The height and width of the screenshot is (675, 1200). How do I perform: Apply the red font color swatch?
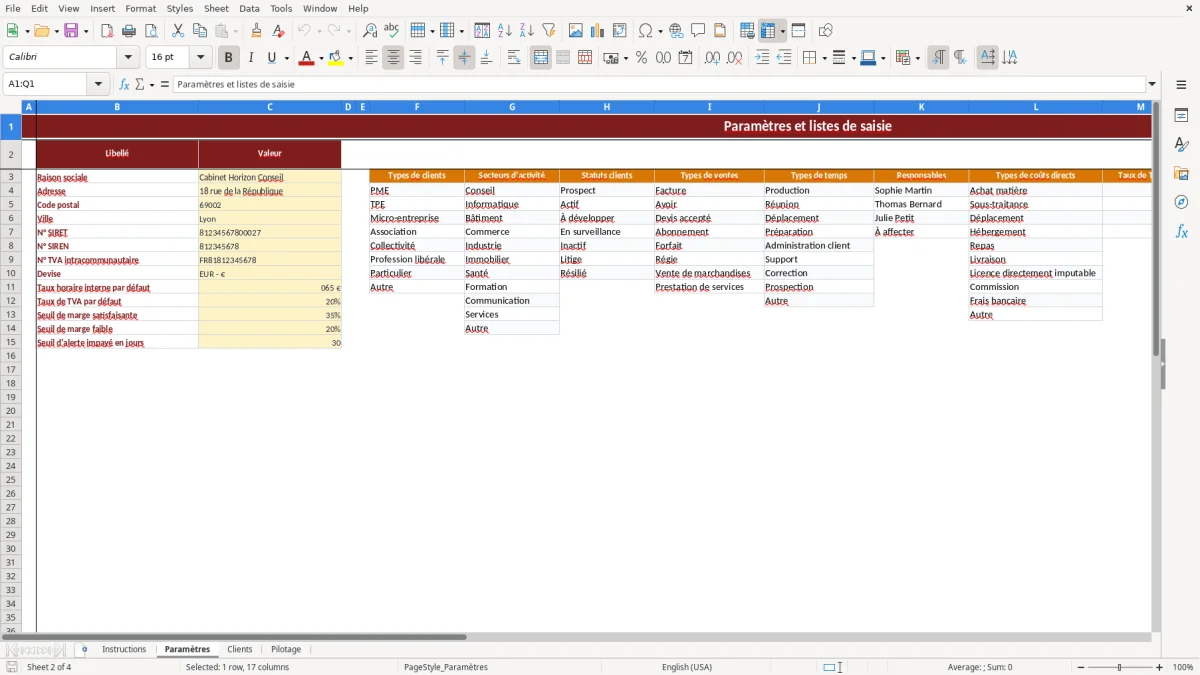(x=306, y=58)
